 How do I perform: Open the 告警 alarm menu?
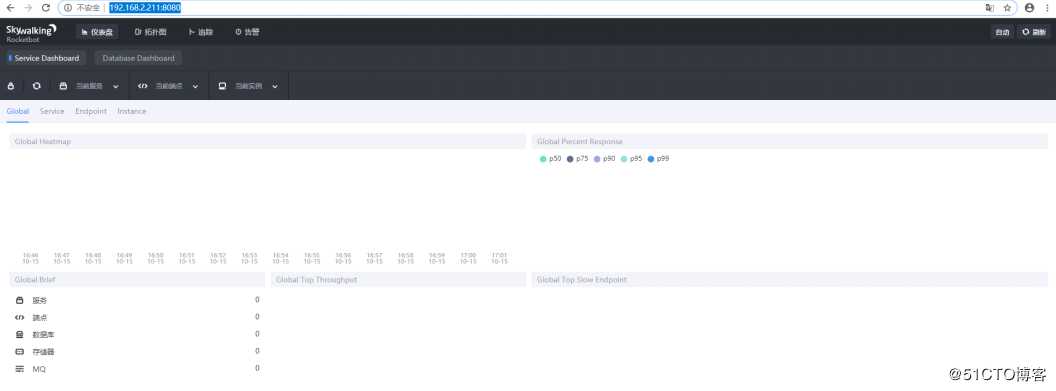point(247,32)
